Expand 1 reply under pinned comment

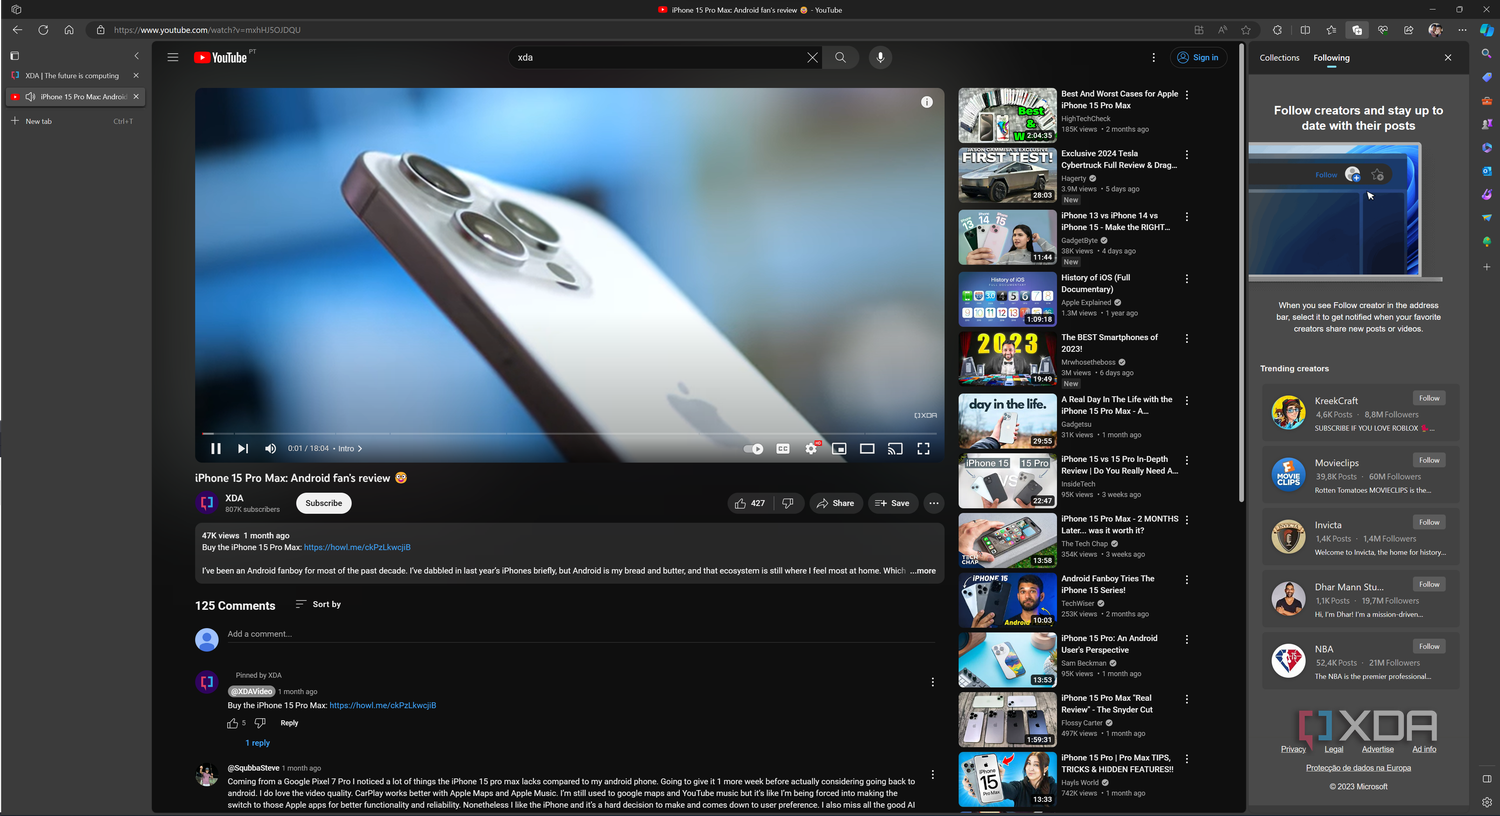click(x=258, y=743)
